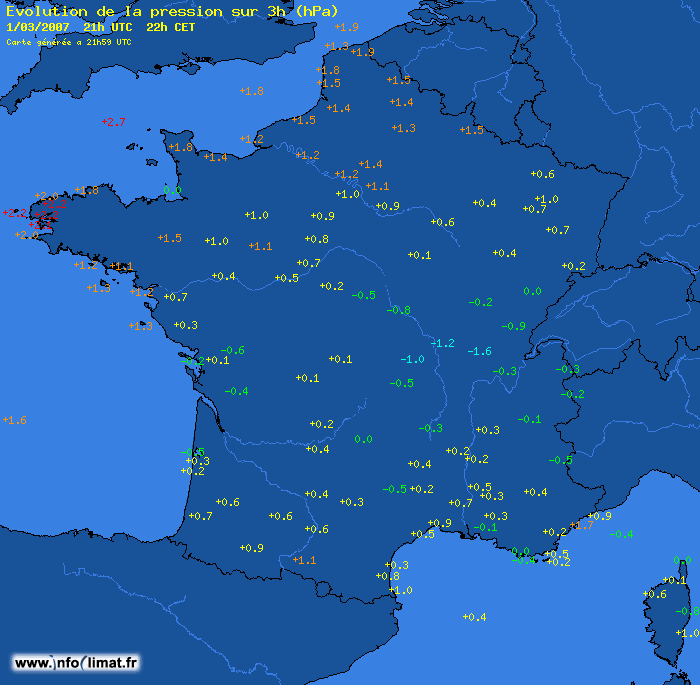Select the green '-0.9' pressure value

(x=513, y=326)
